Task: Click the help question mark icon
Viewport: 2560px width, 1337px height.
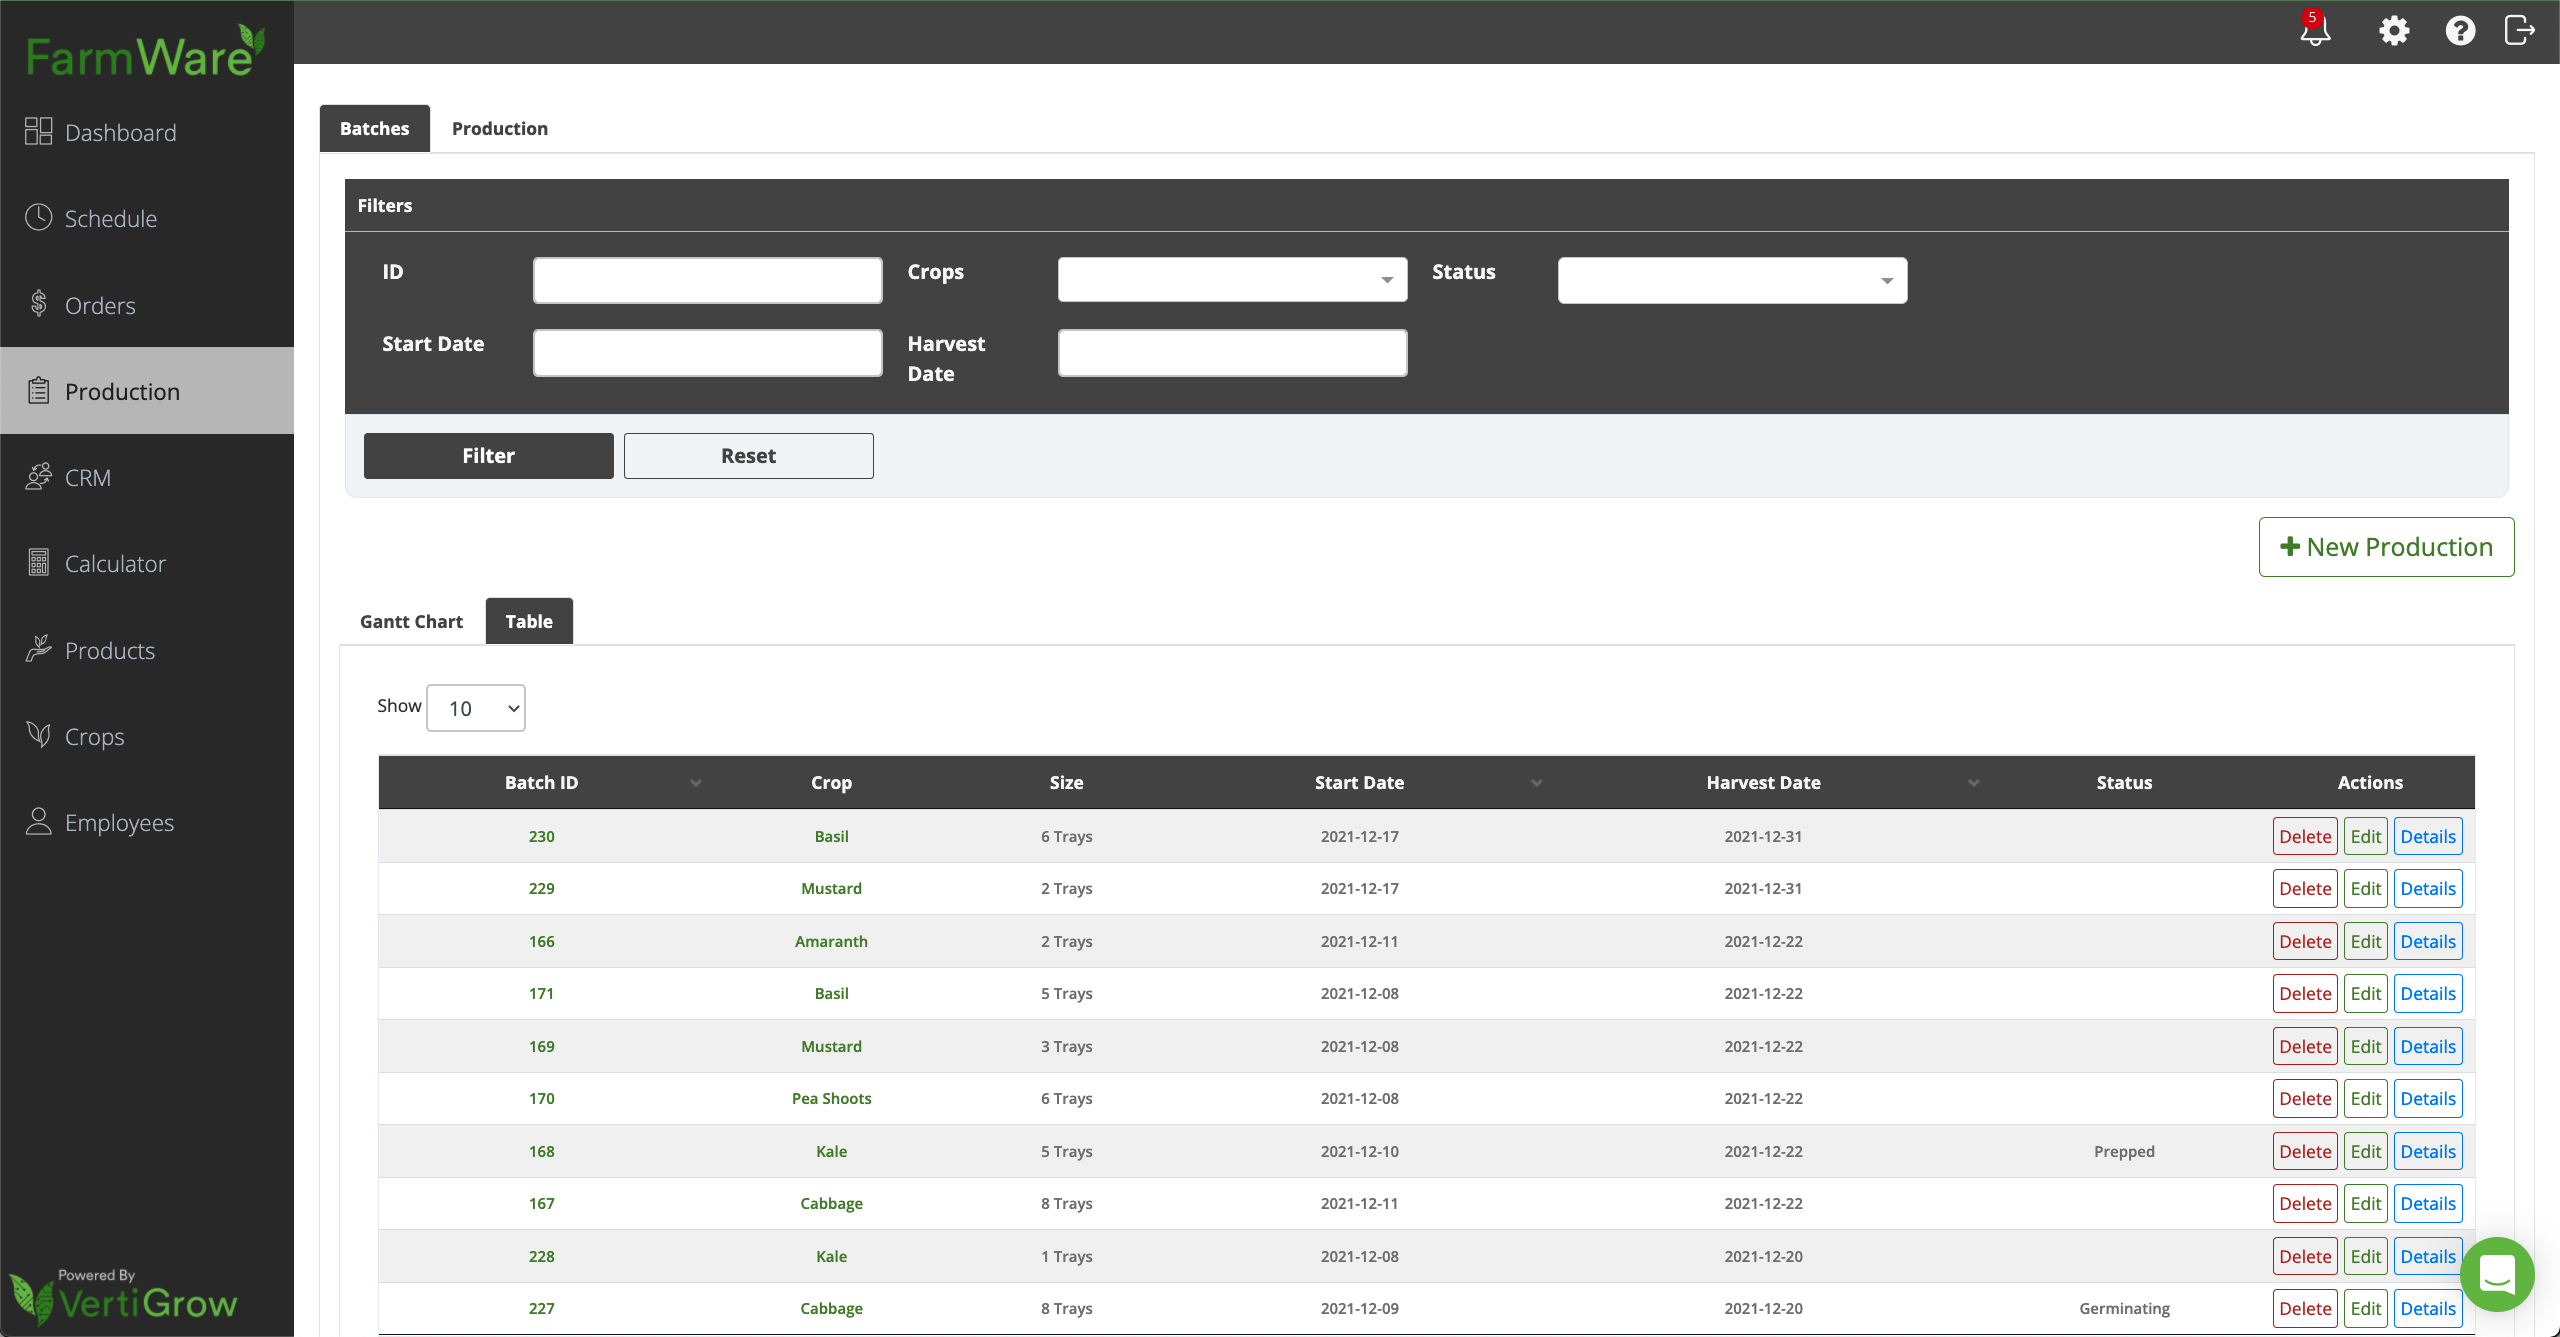Action: click(2460, 31)
